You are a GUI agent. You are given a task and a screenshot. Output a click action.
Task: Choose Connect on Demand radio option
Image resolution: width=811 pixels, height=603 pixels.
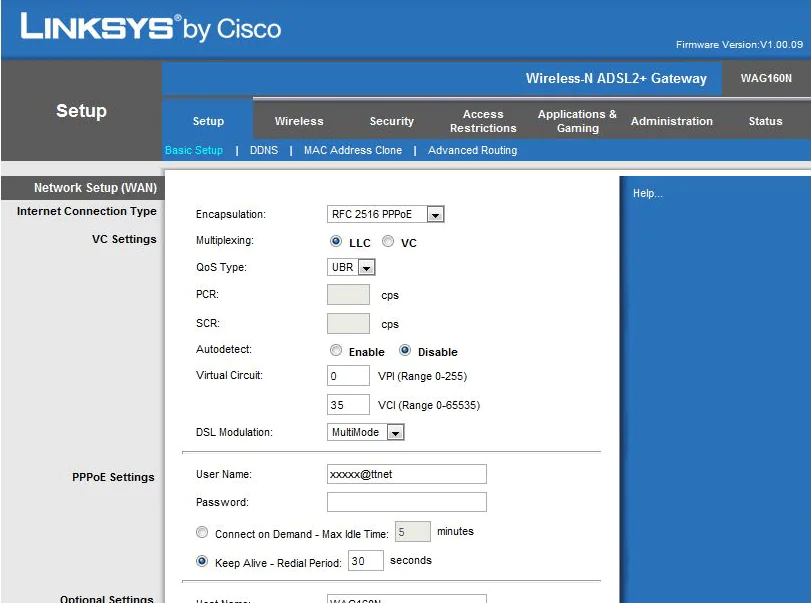tap(203, 533)
